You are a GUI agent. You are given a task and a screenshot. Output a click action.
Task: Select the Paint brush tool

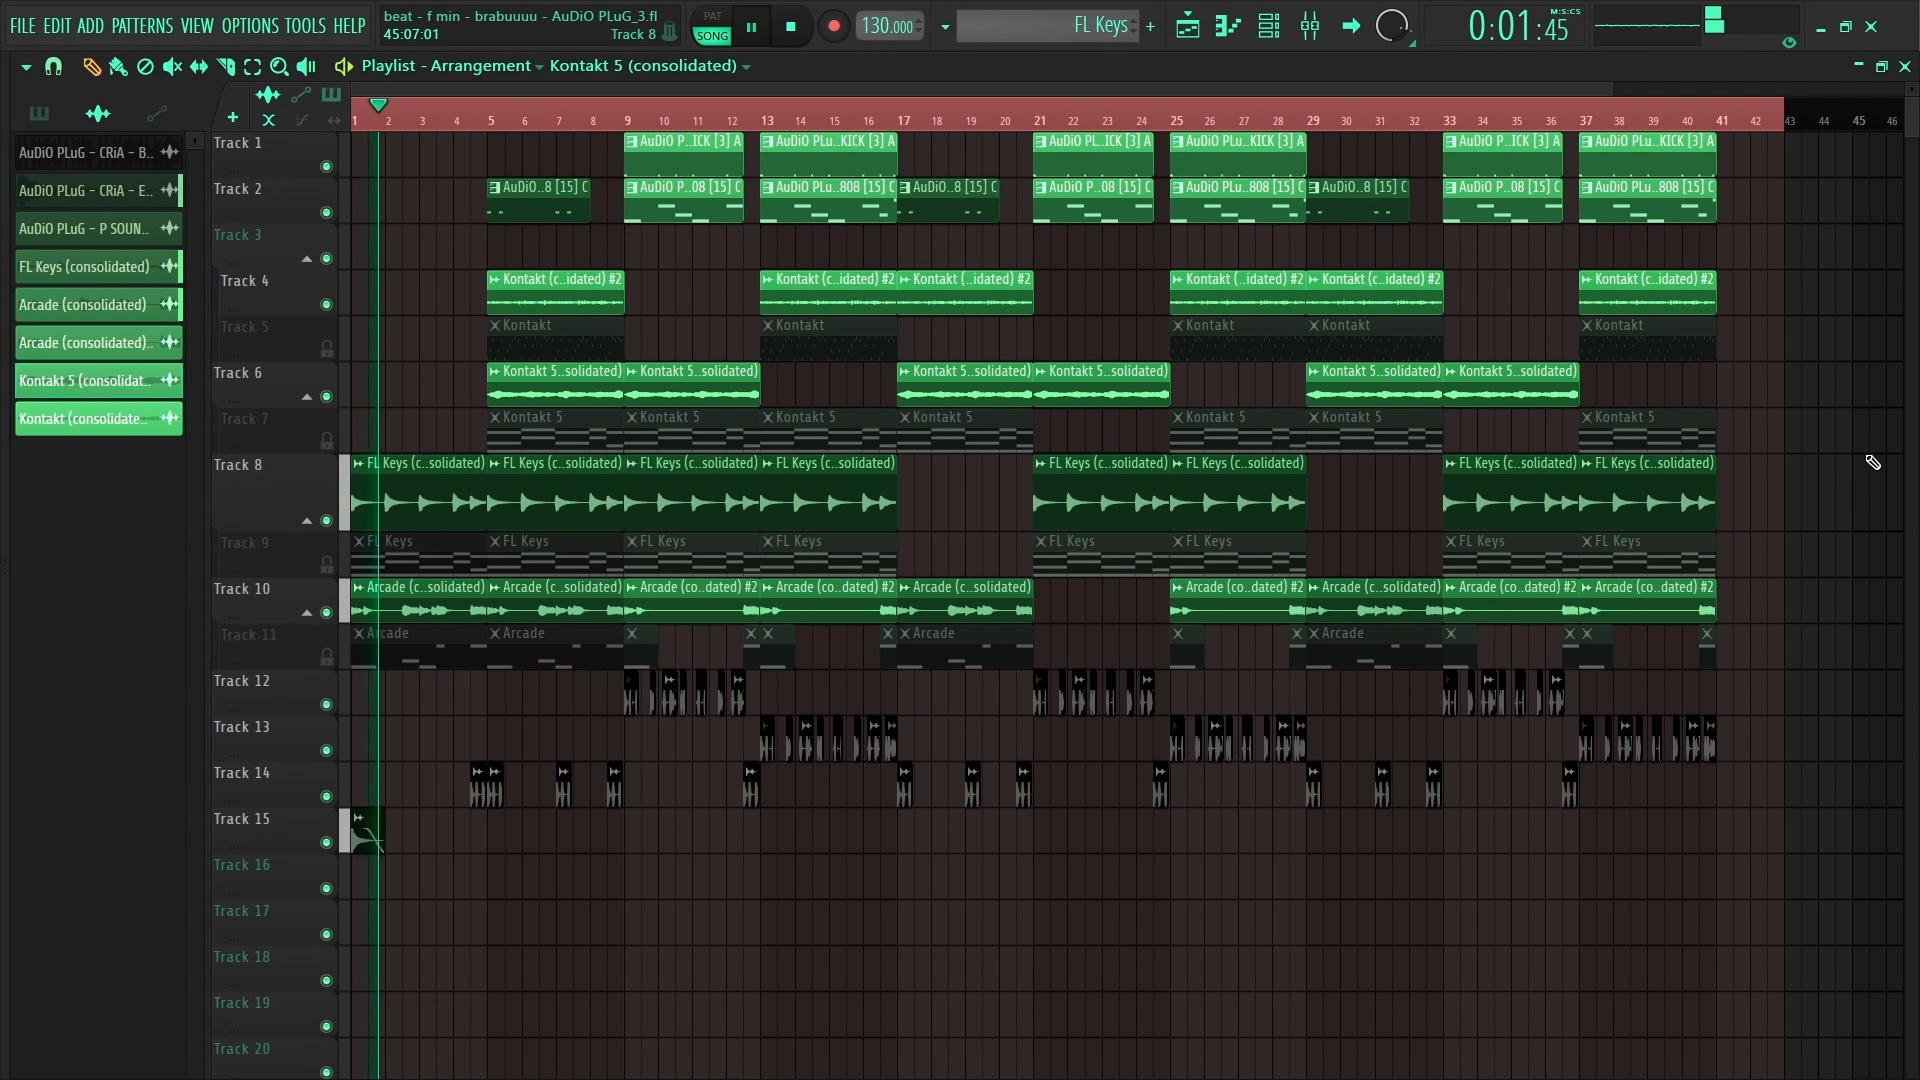pyautogui.click(x=118, y=67)
